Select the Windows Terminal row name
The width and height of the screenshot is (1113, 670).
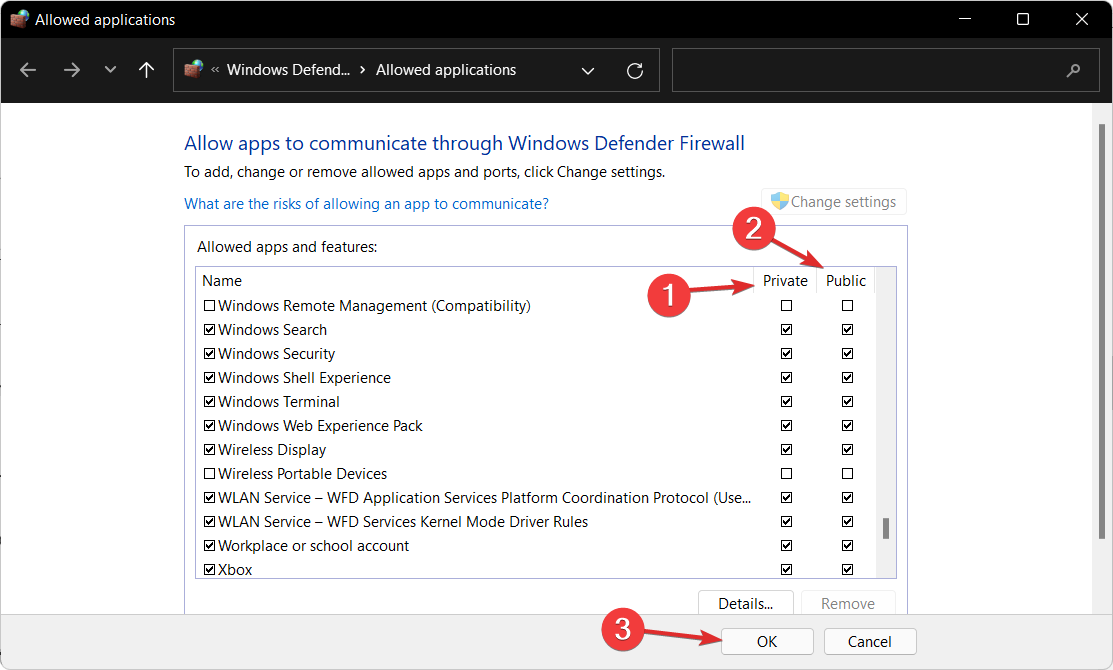279,402
